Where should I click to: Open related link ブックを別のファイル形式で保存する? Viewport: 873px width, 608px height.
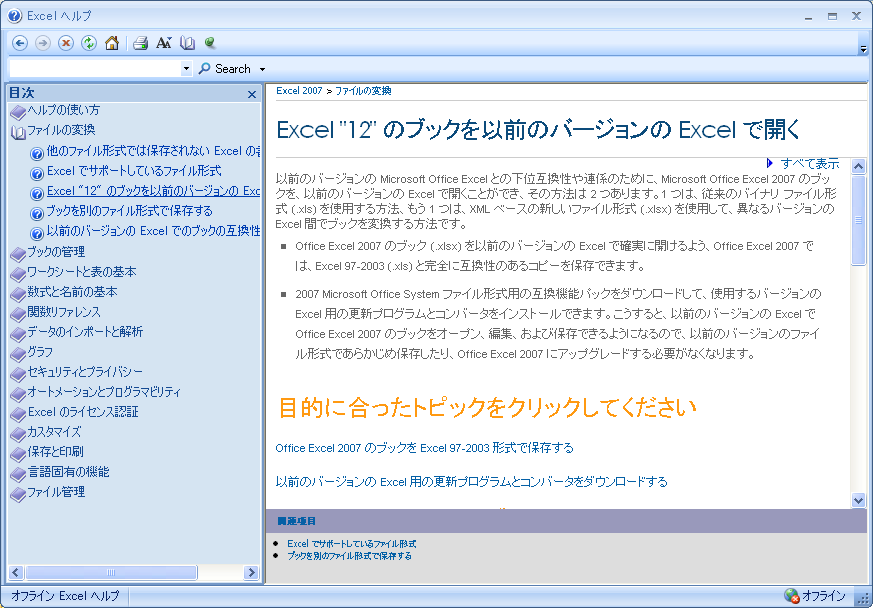tap(349, 556)
